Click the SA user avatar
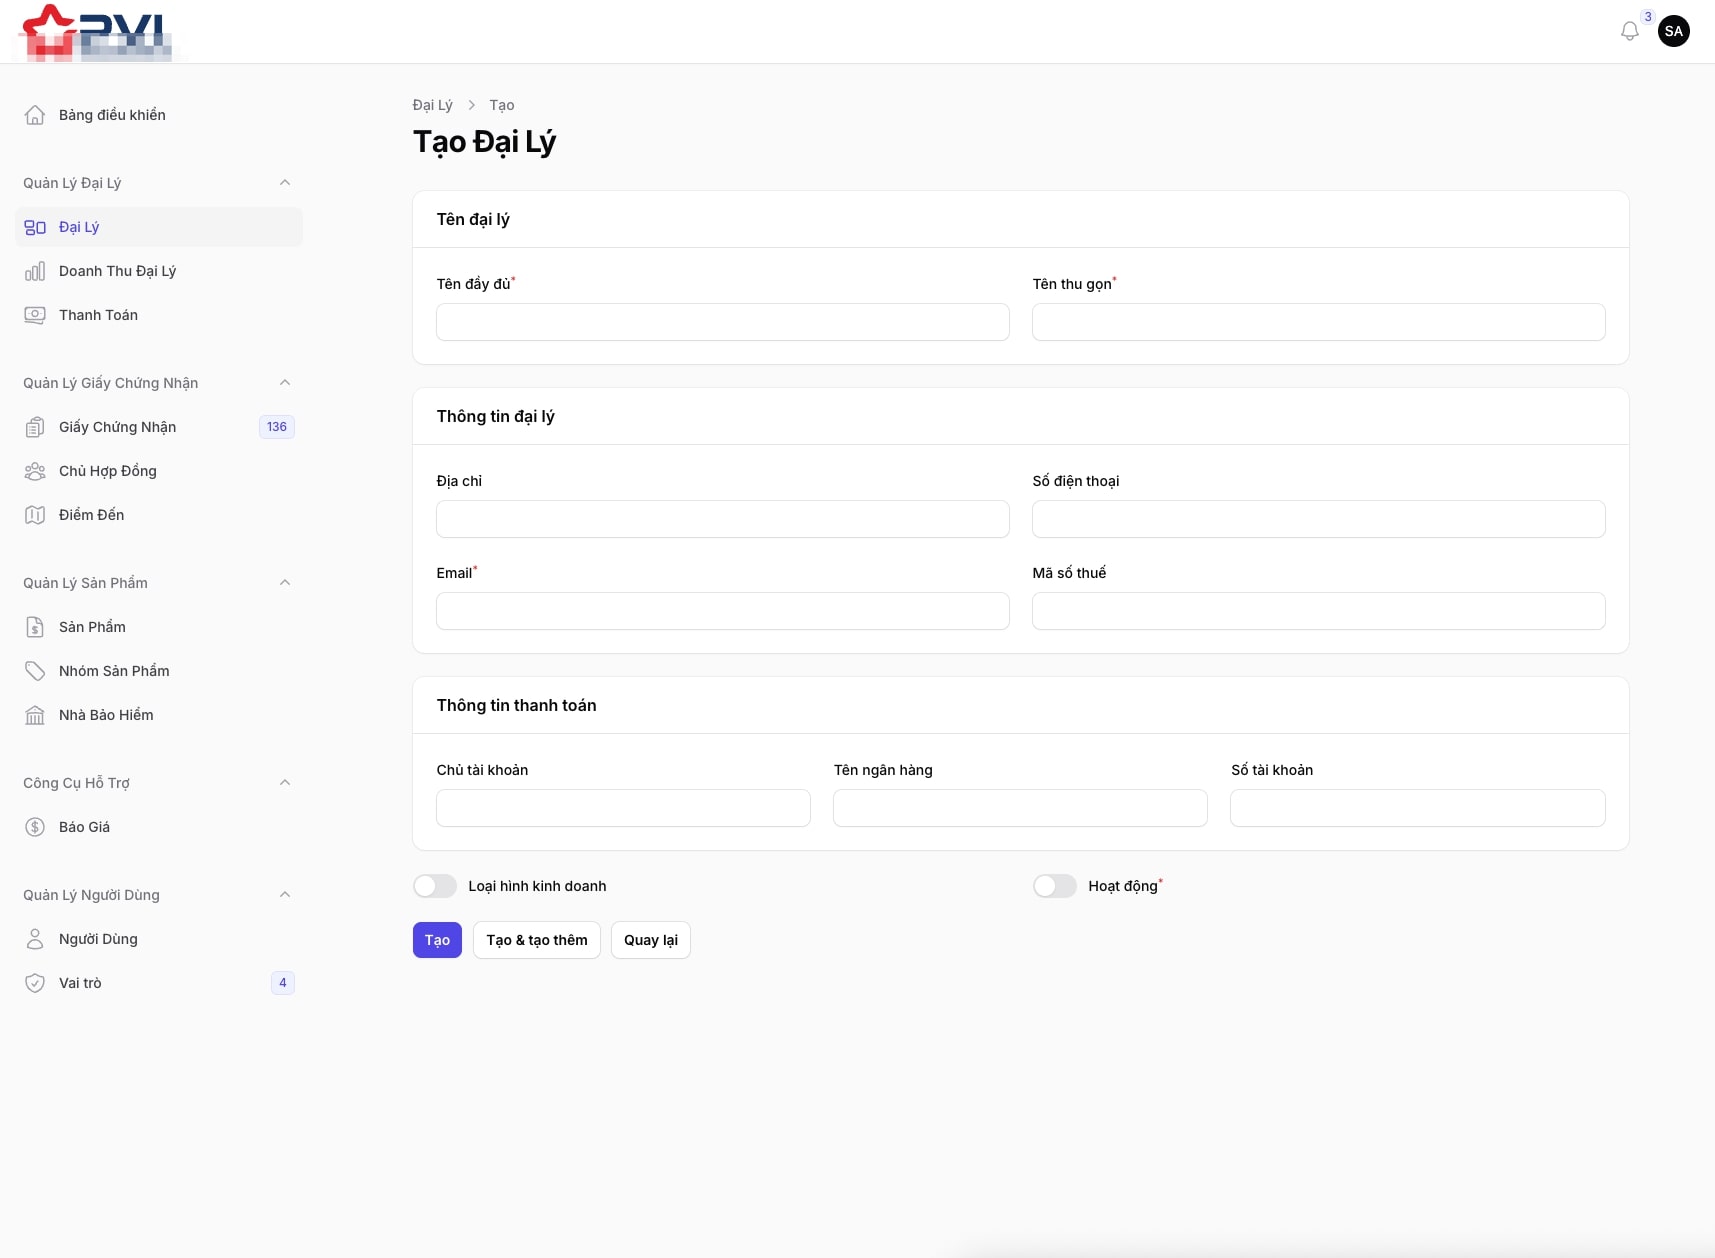 pos(1673,31)
